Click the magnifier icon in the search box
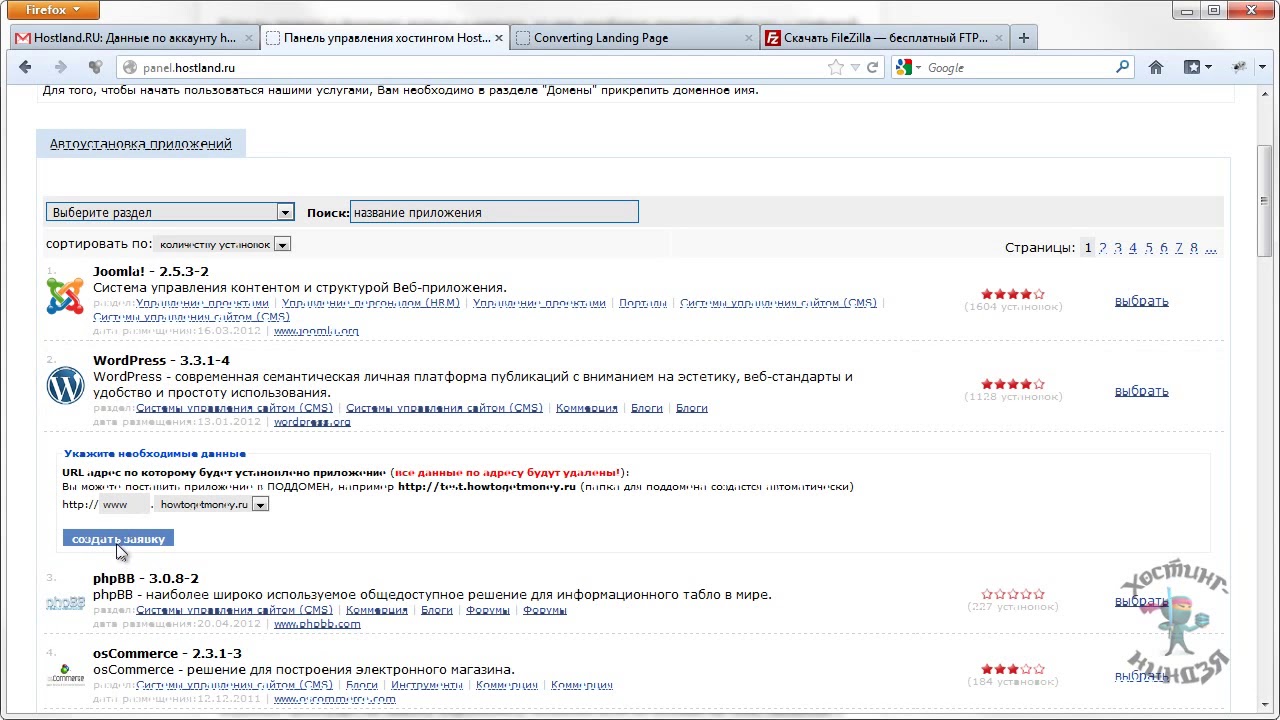1280x720 pixels. coord(1122,67)
